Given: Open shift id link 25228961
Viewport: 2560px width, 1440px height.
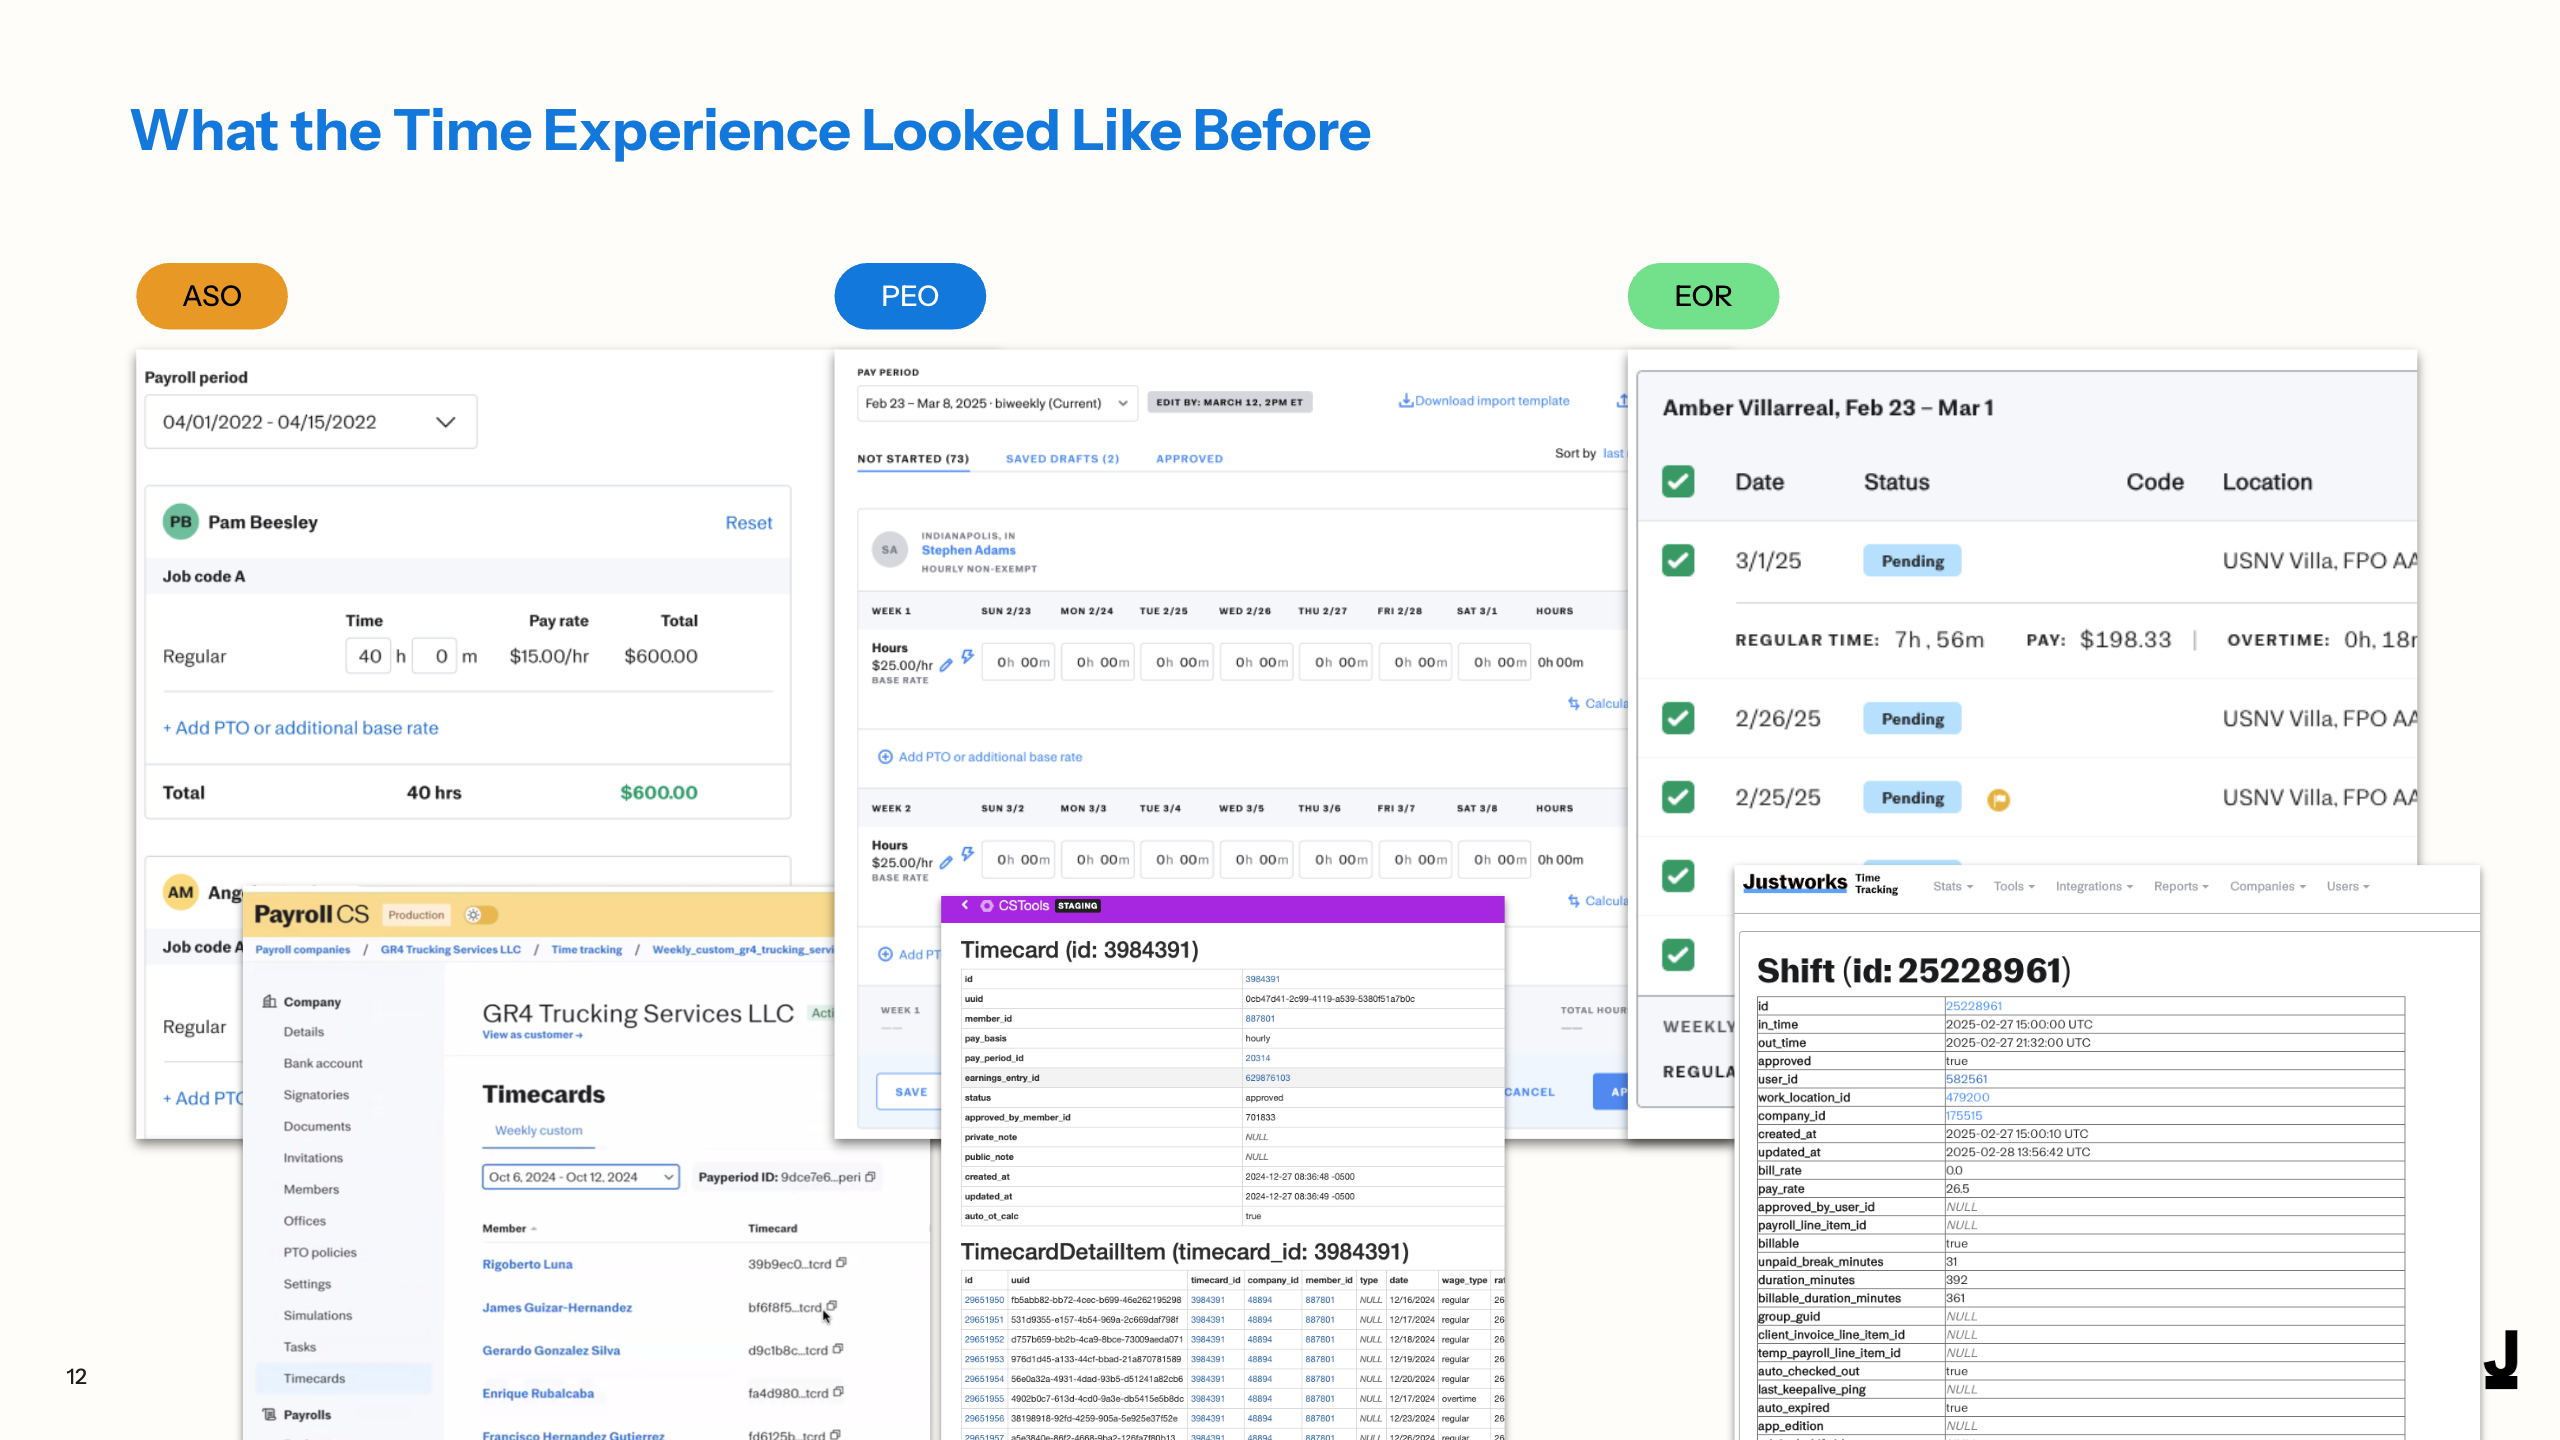Looking at the screenshot, I should (1974, 1006).
